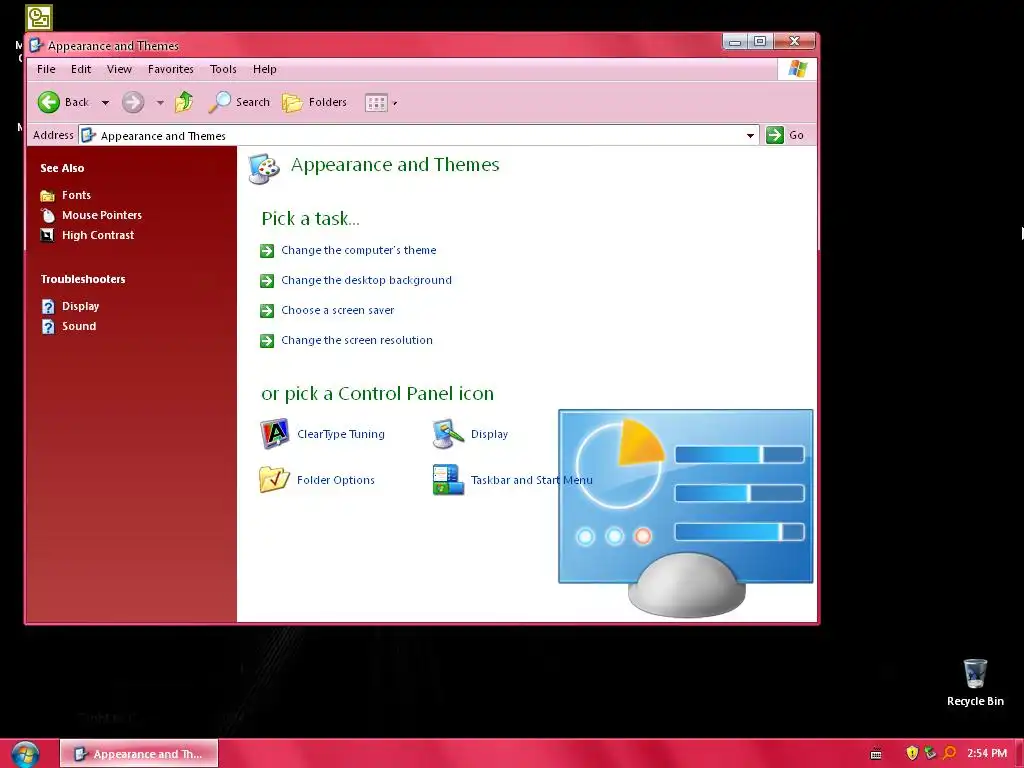Open the Favorites menu
The image size is (1024, 768).
170,69
